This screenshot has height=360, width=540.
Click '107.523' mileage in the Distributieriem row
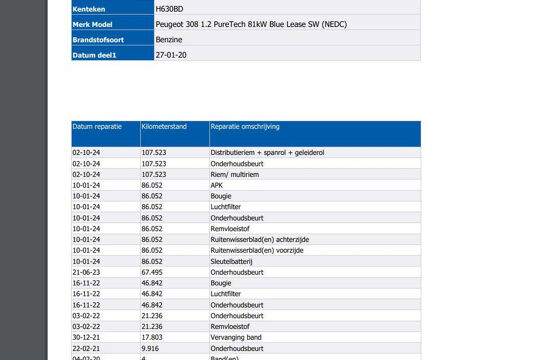point(154,153)
